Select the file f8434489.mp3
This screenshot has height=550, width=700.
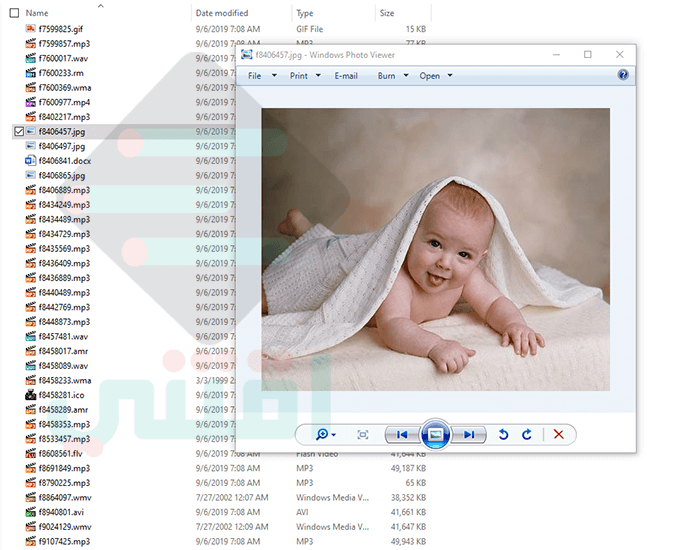[64, 219]
